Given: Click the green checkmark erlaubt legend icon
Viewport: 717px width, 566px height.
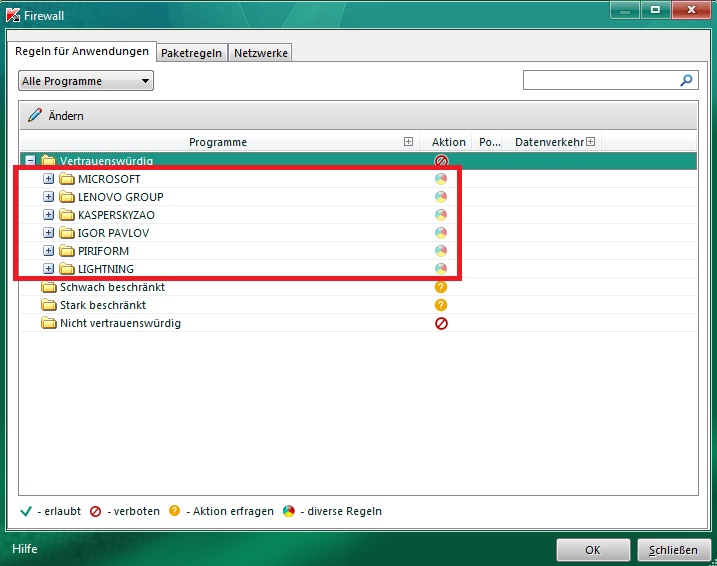Looking at the screenshot, I should tap(26, 511).
